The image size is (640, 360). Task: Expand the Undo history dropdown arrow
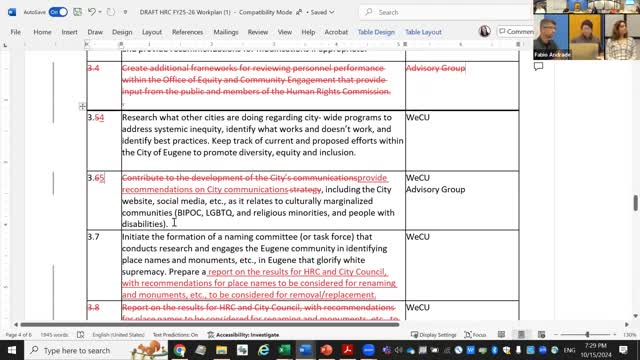tap(100, 12)
